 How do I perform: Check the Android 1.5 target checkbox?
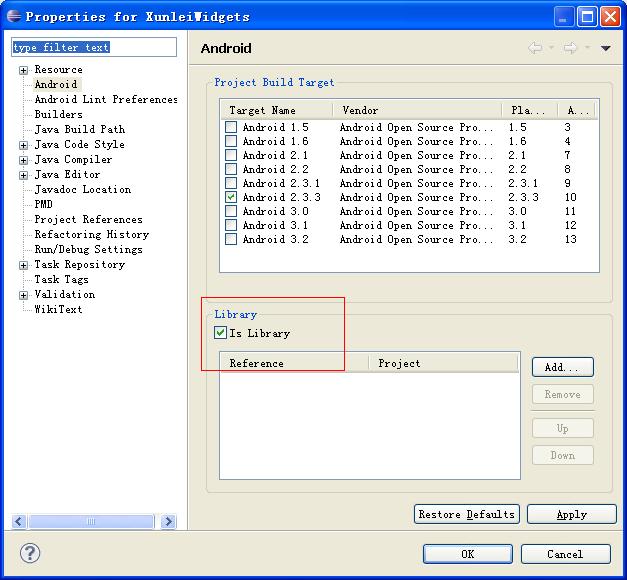click(231, 127)
